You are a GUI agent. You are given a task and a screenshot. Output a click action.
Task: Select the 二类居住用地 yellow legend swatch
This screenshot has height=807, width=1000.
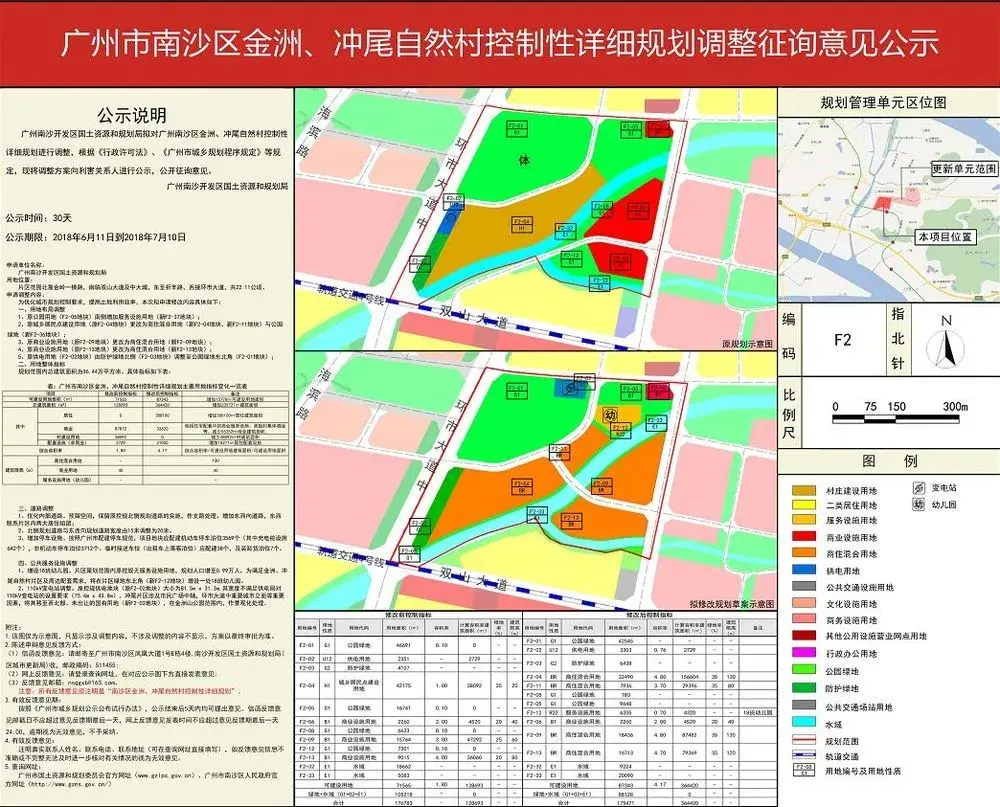(804, 505)
